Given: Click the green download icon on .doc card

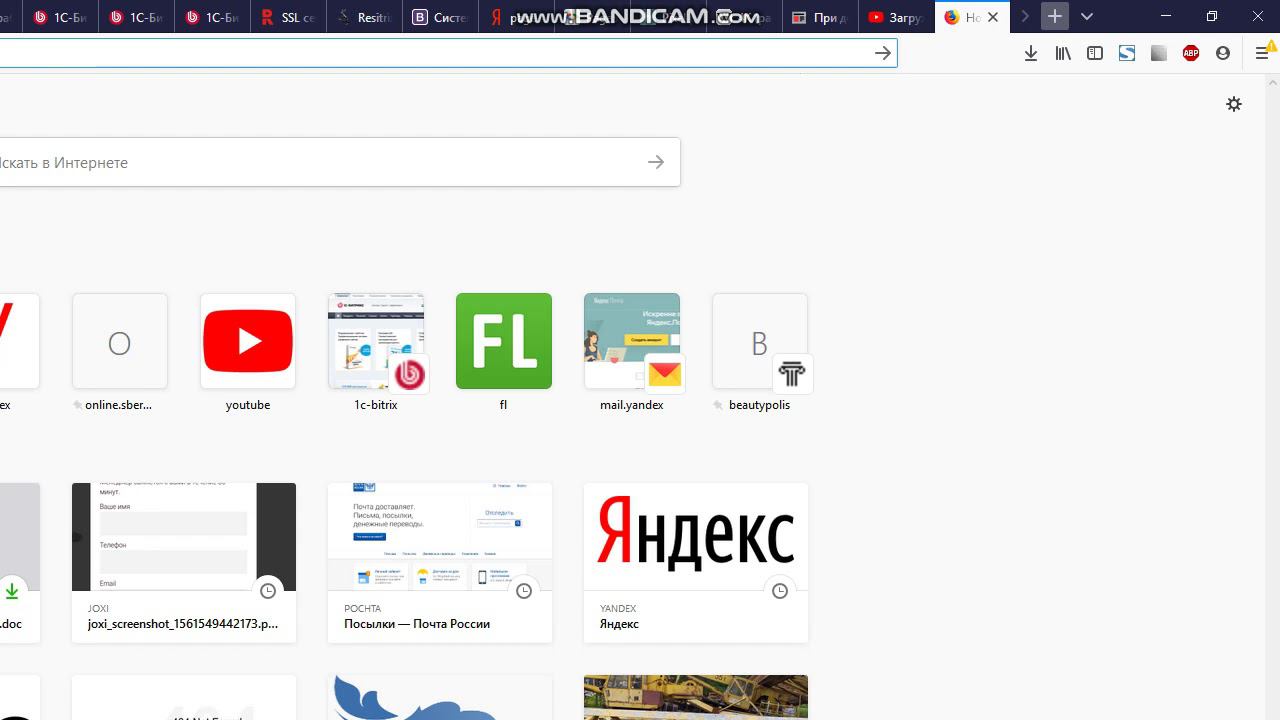Looking at the screenshot, I should point(12,591).
